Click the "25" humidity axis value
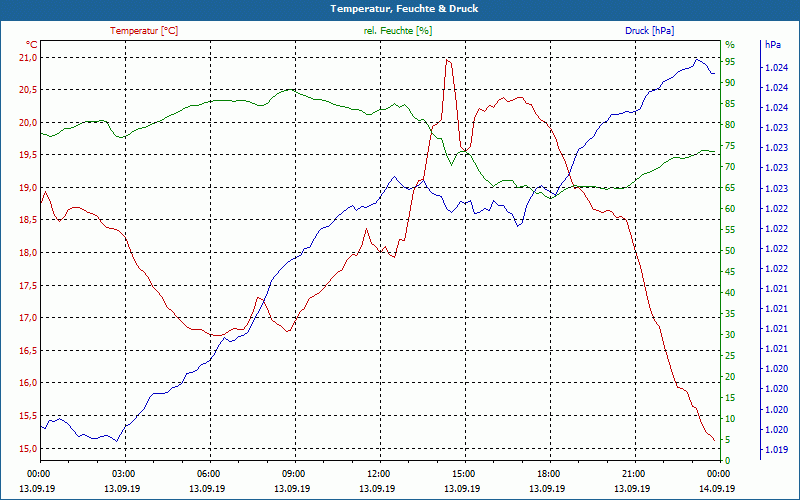The height and width of the screenshot is (500, 800). point(730,356)
